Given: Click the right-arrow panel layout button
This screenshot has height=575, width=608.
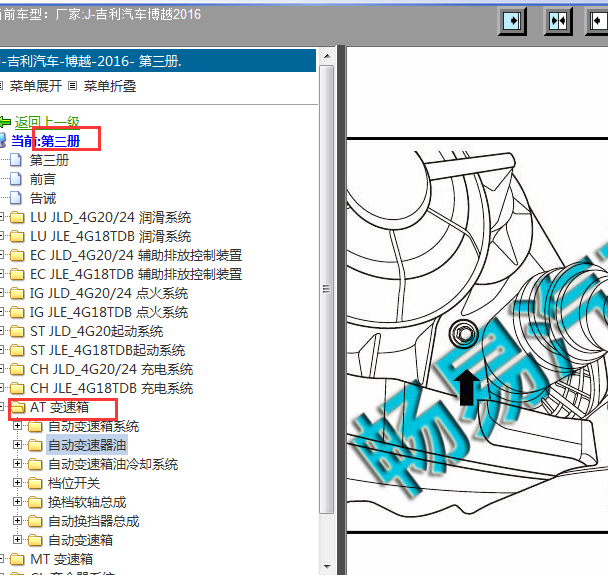Looking at the screenshot, I should click(512, 21).
